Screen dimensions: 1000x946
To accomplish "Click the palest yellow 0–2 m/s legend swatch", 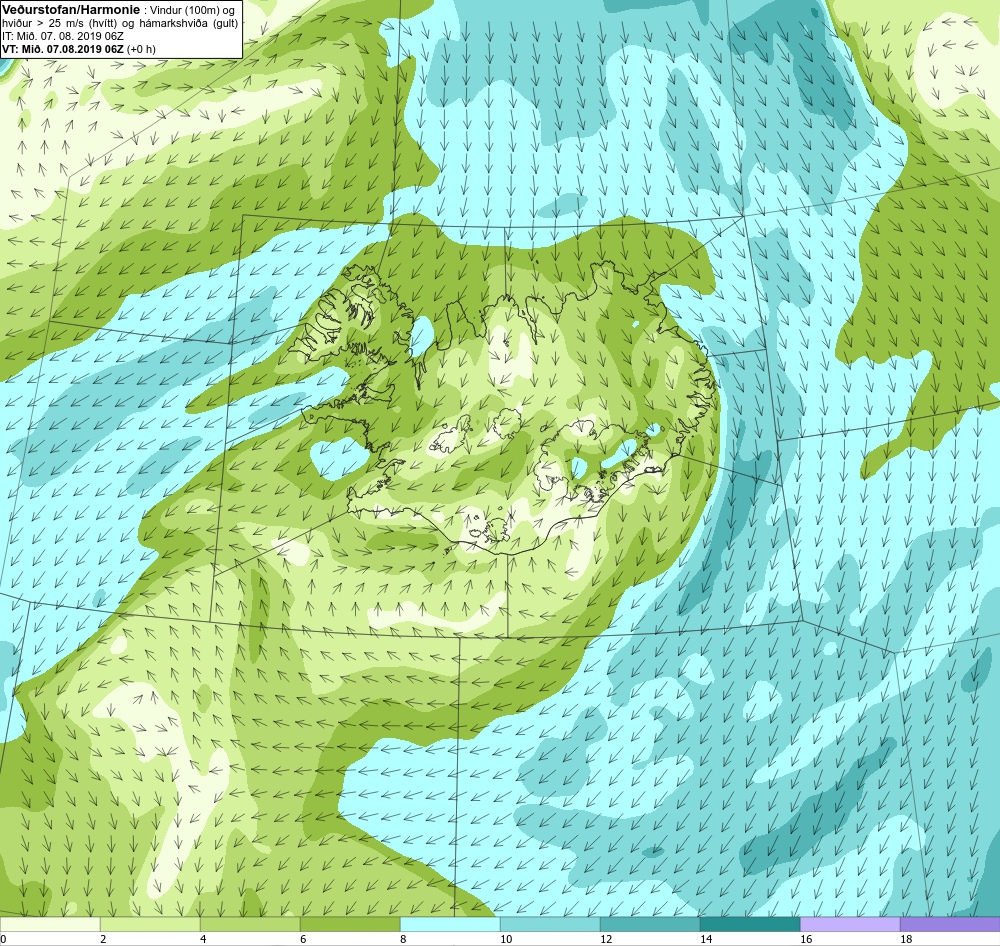I will [50, 925].
